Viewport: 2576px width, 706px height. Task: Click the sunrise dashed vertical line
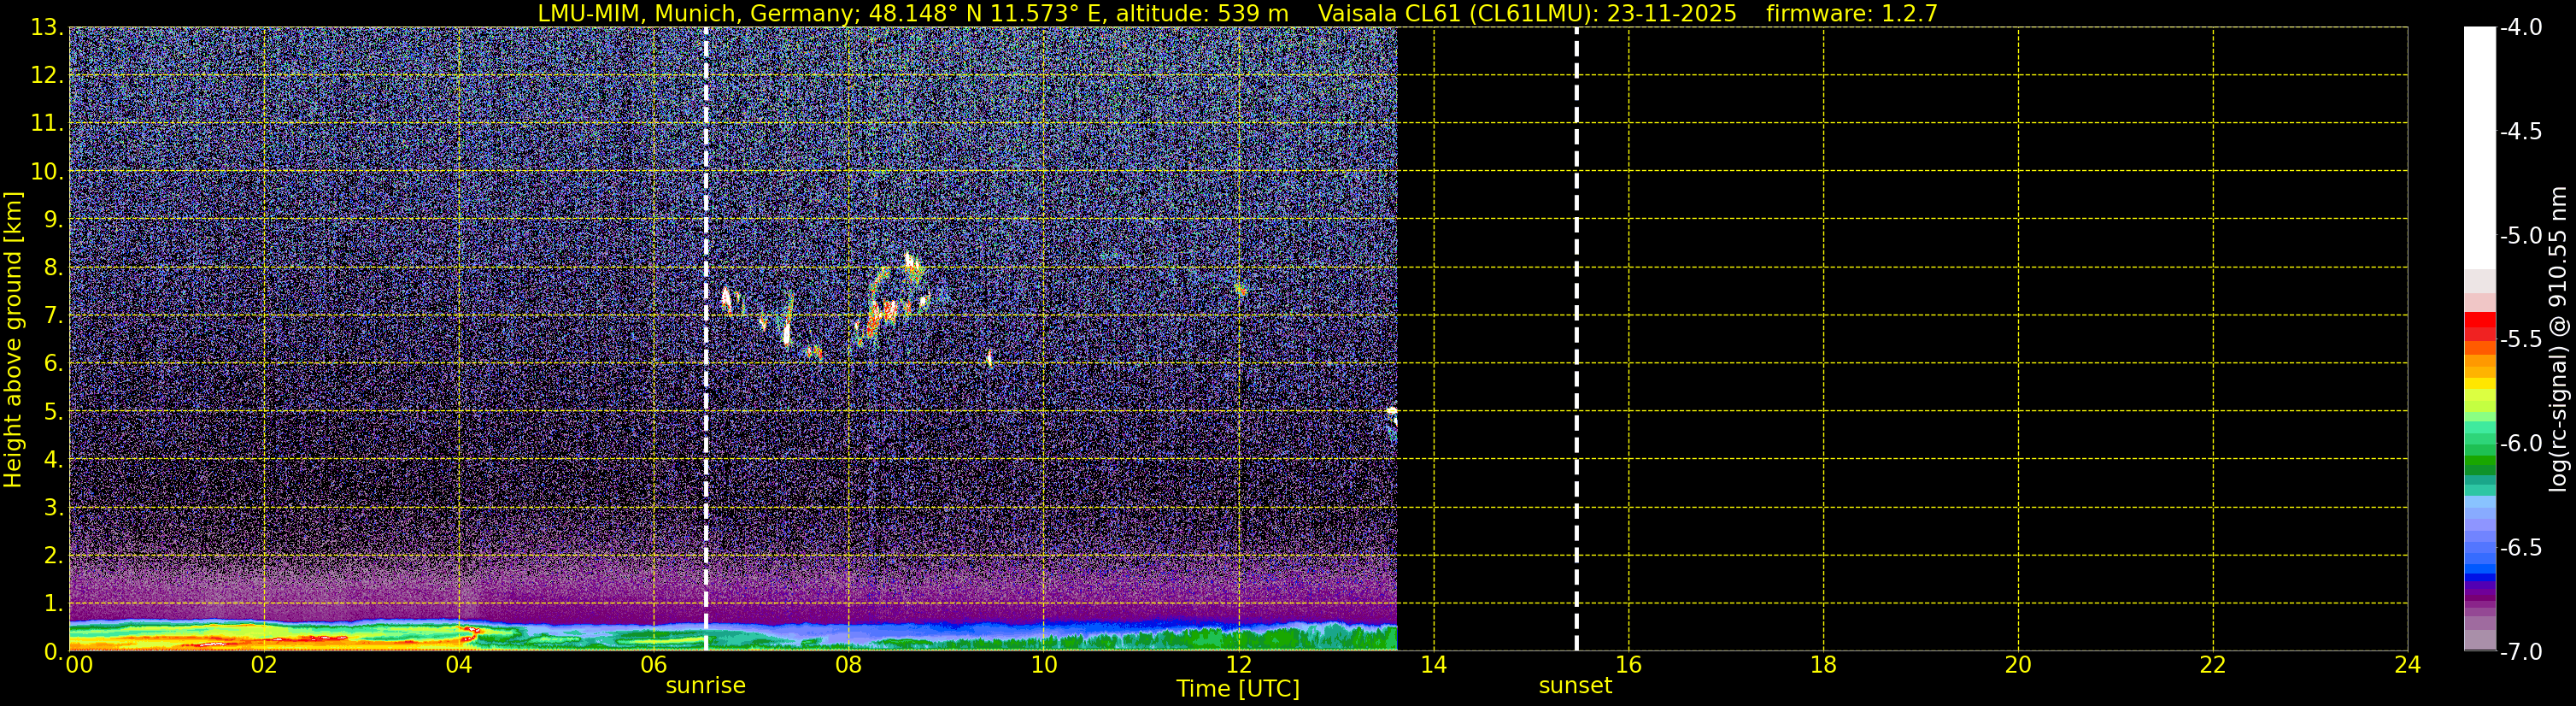pyautogui.click(x=706, y=339)
